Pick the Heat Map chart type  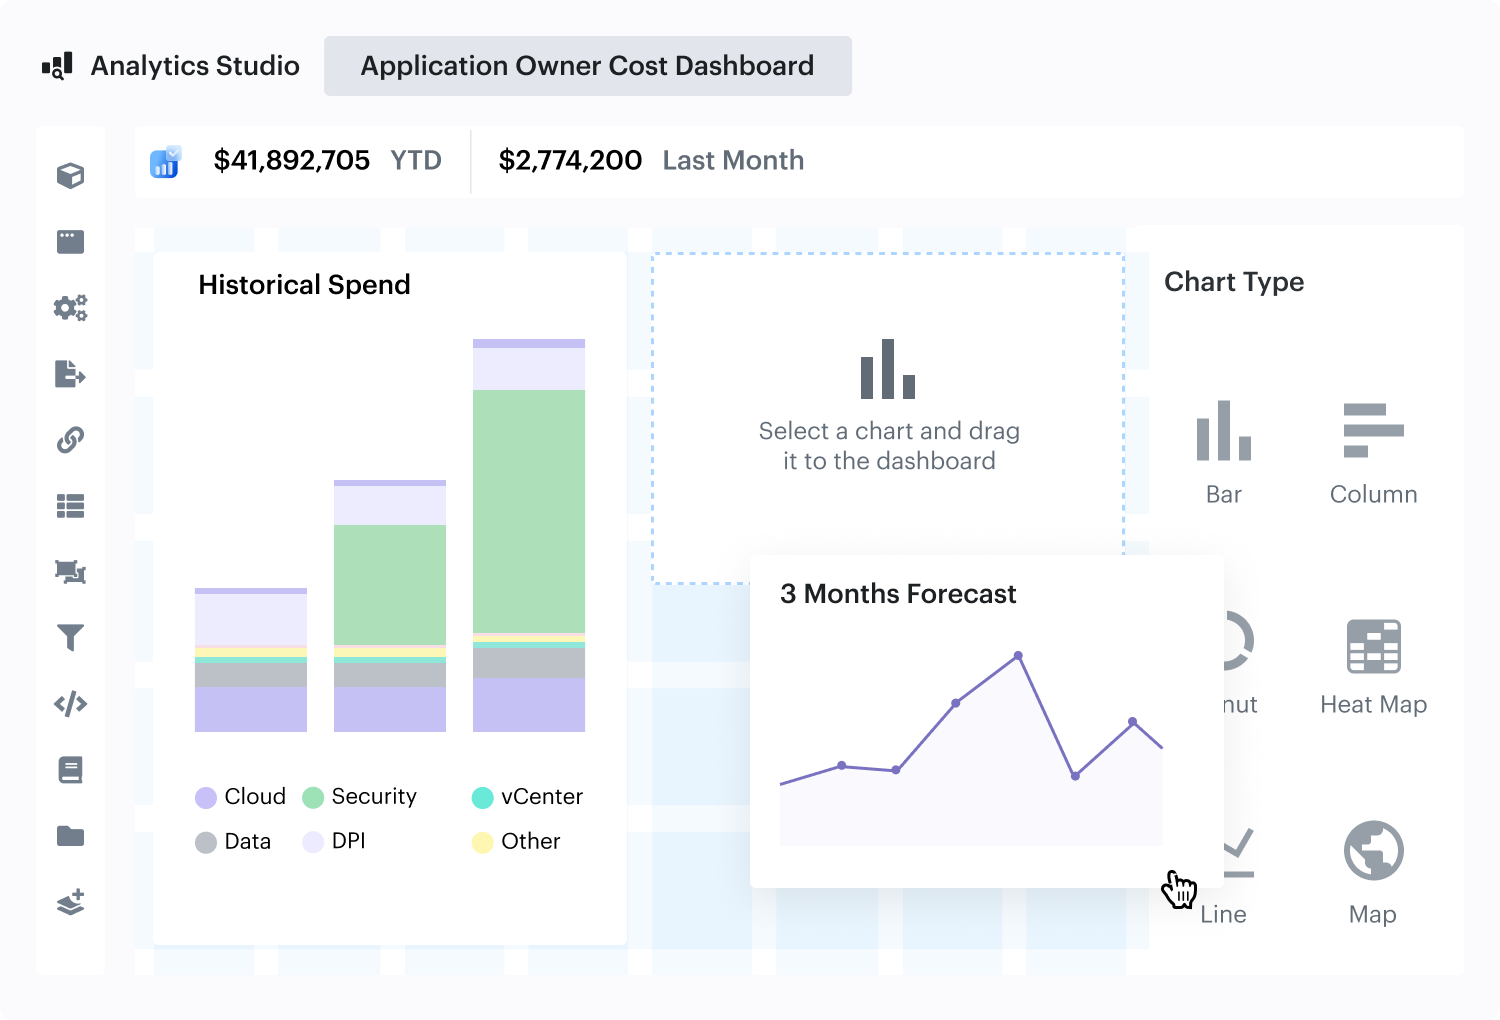[1373, 665]
